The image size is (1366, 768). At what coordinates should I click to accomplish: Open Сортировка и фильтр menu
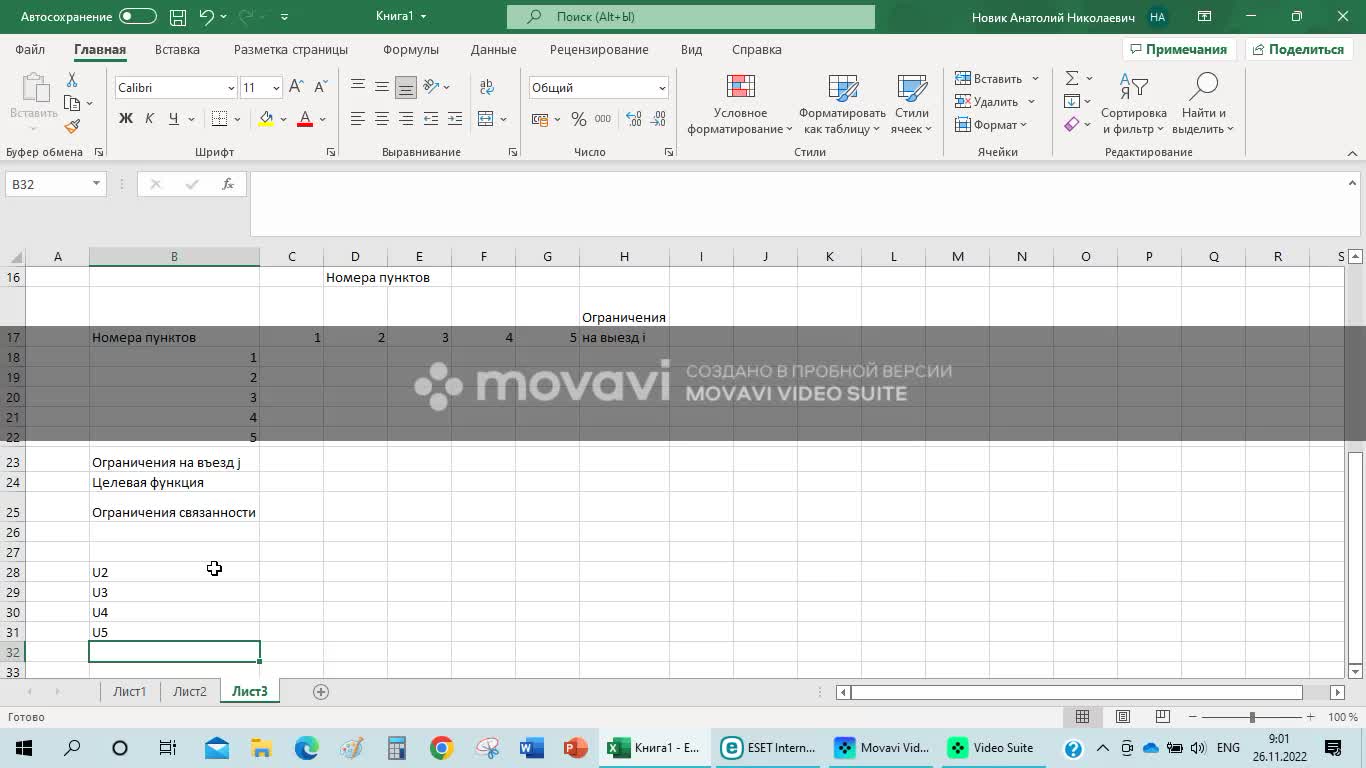click(x=1133, y=104)
